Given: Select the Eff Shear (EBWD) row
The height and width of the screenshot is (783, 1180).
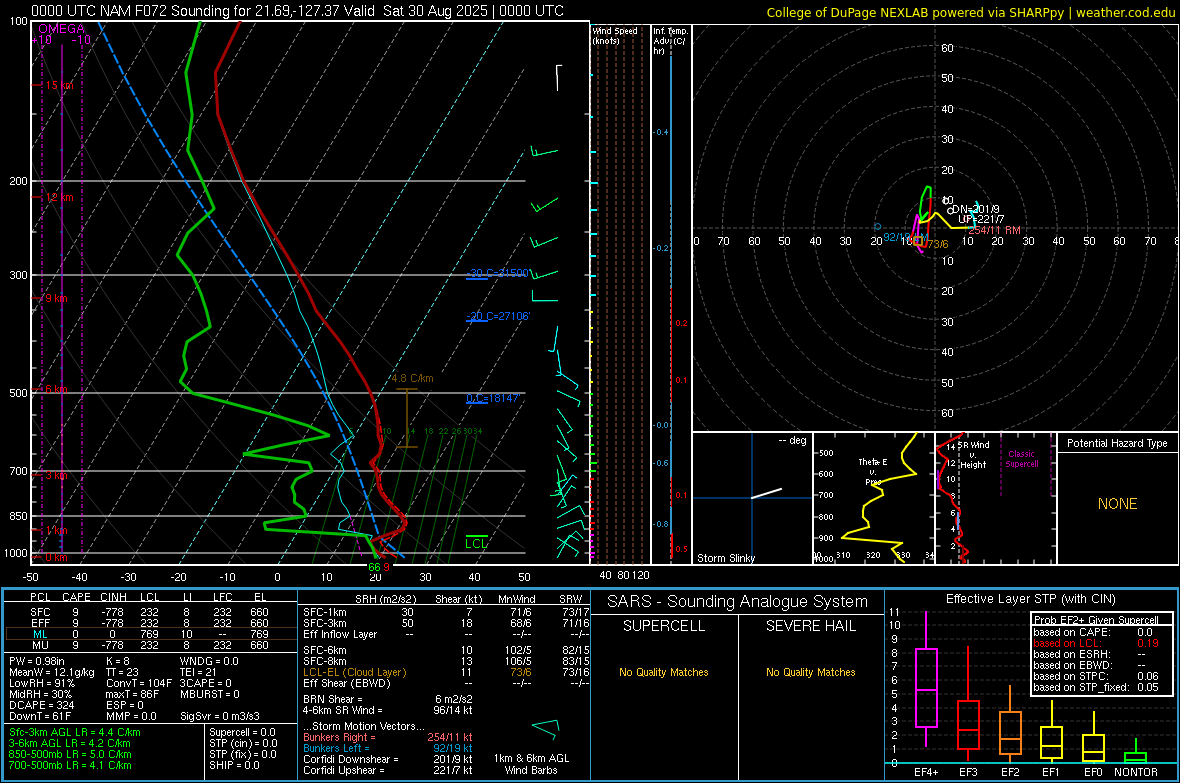Looking at the screenshot, I should click(446, 683).
